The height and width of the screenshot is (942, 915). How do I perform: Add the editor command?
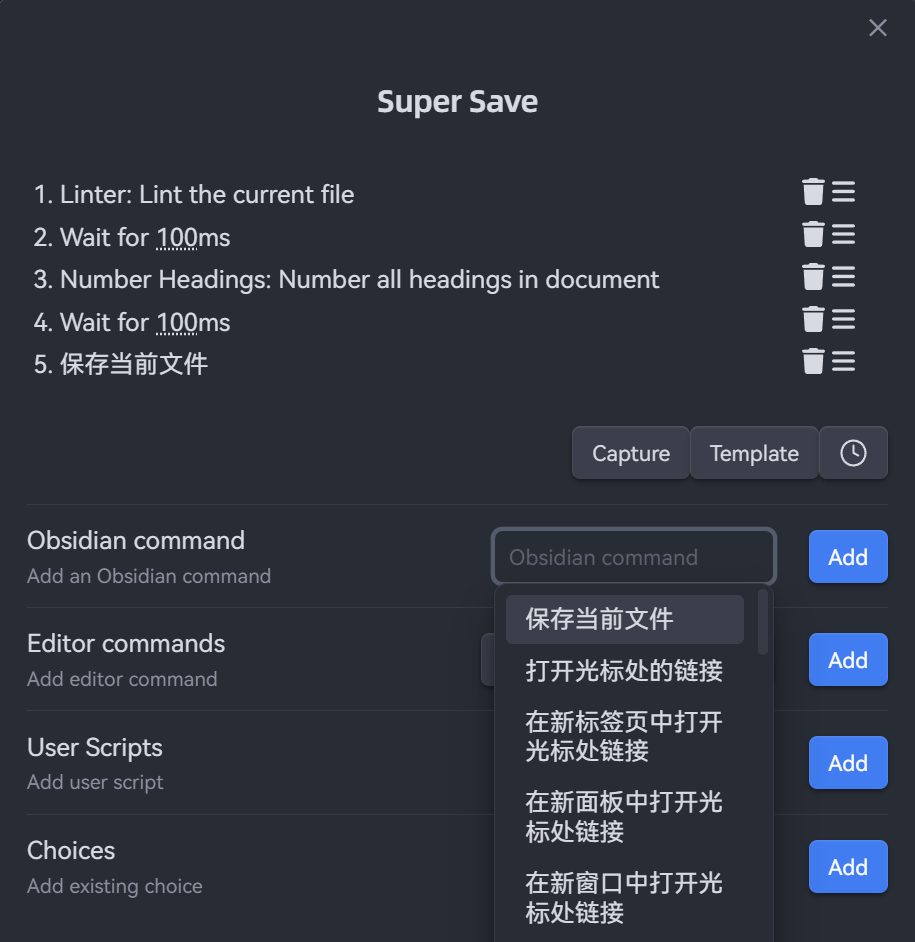(x=847, y=660)
